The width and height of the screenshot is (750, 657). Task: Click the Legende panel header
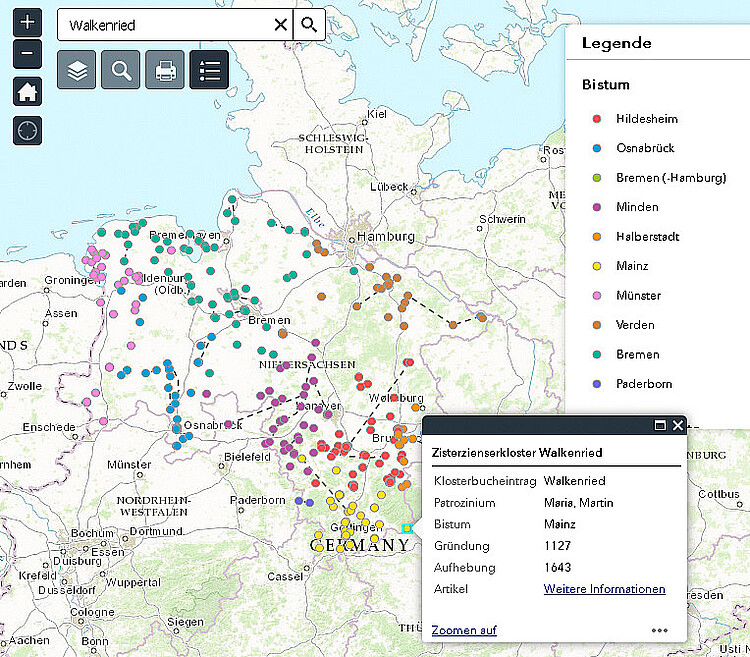[x=617, y=43]
